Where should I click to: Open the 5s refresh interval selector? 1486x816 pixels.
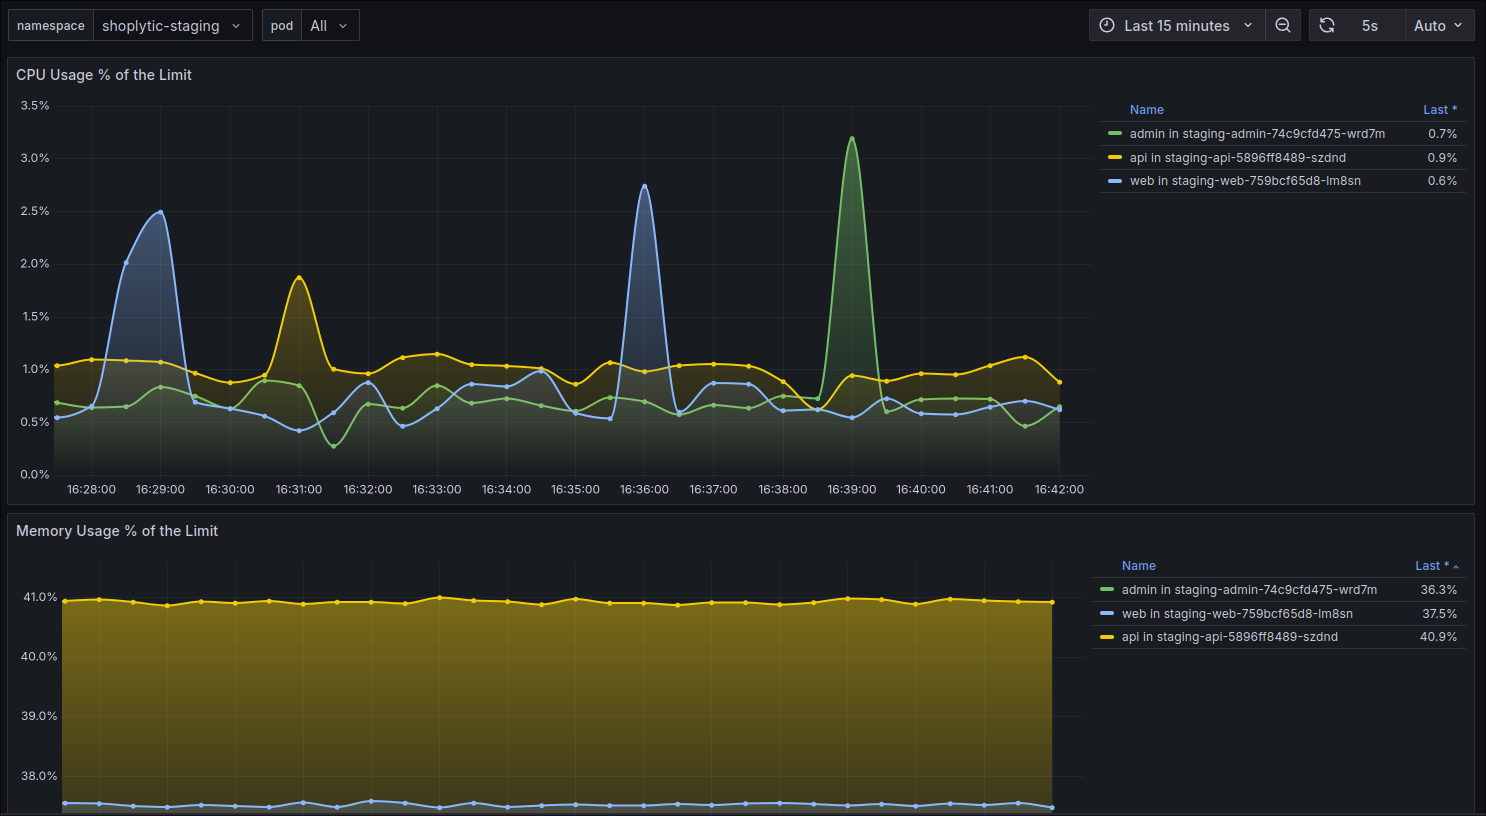click(x=1370, y=26)
